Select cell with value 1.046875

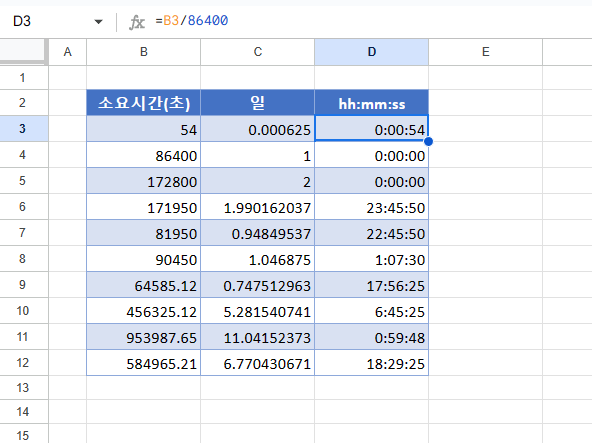pos(257,259)
